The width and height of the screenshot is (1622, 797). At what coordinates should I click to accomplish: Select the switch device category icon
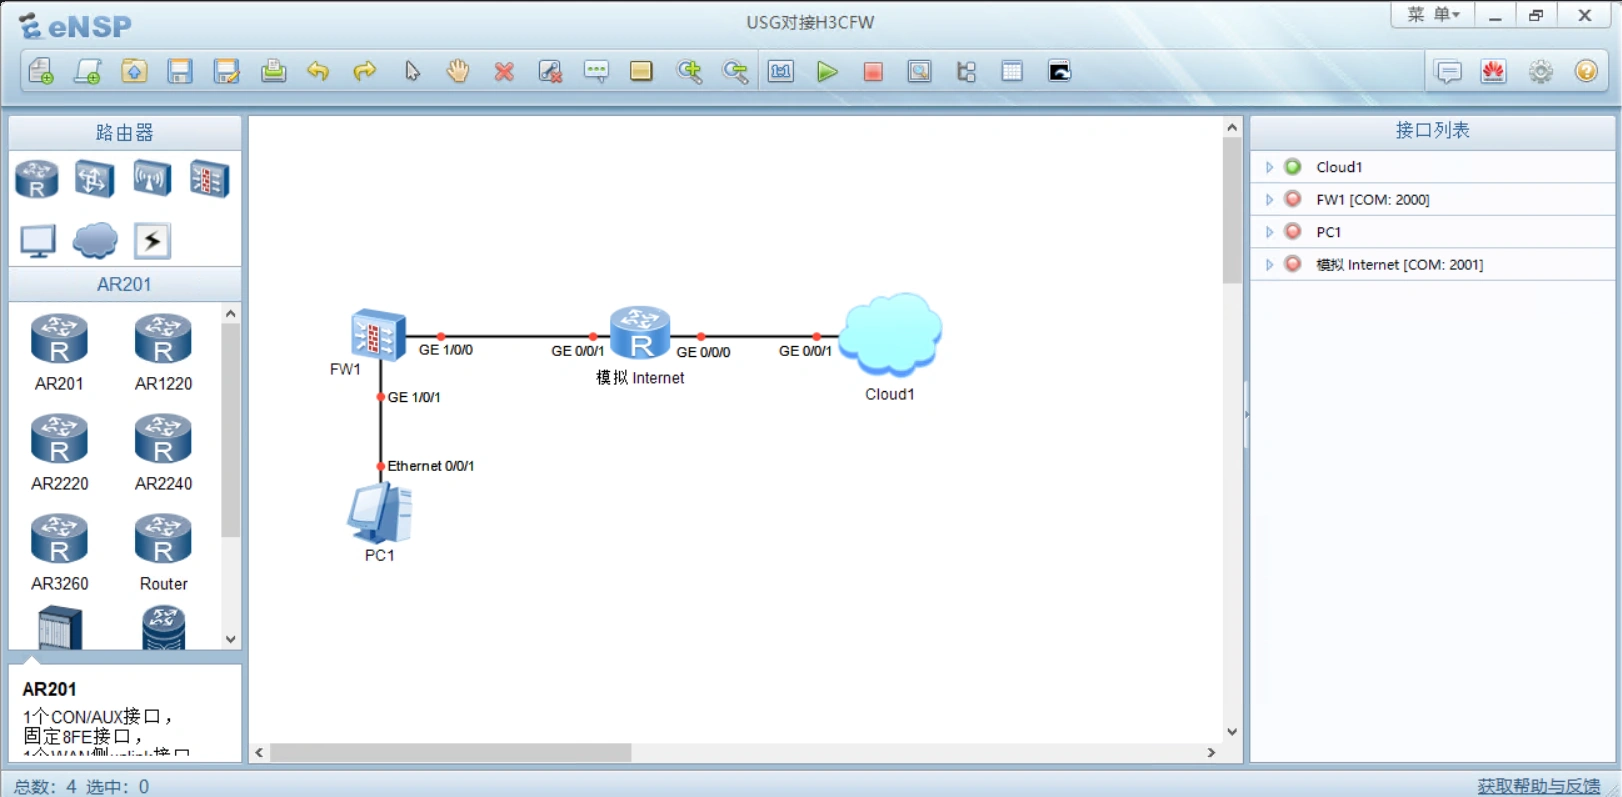pos(94,180)
